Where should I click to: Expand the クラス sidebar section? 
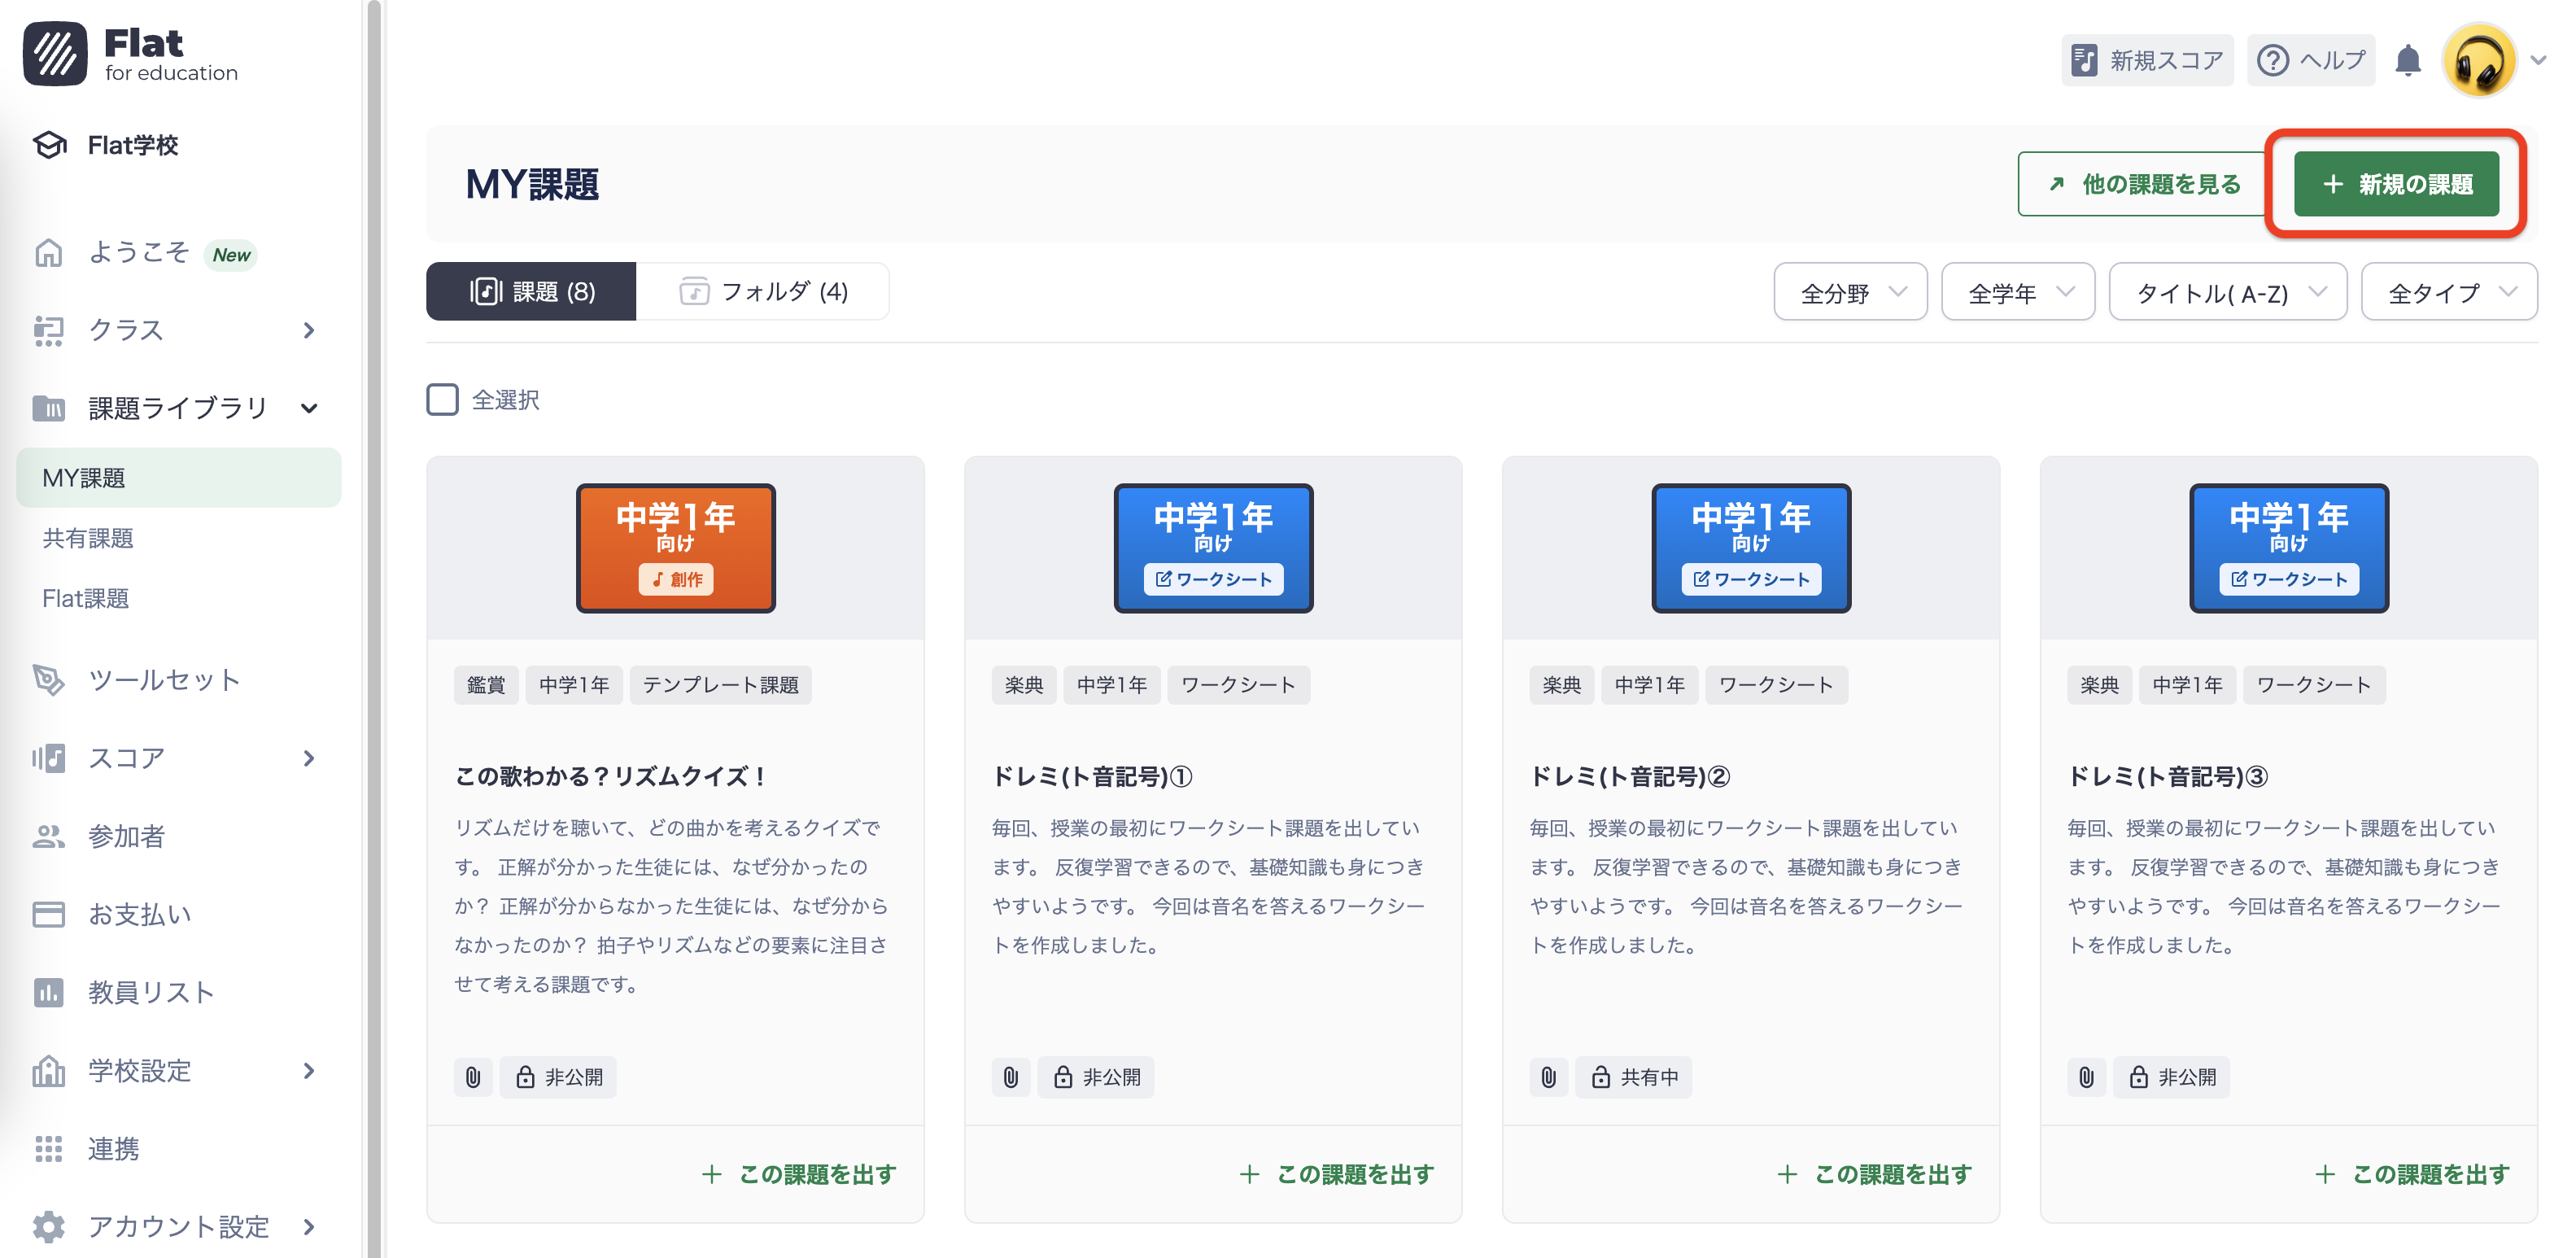click(125, 330)
